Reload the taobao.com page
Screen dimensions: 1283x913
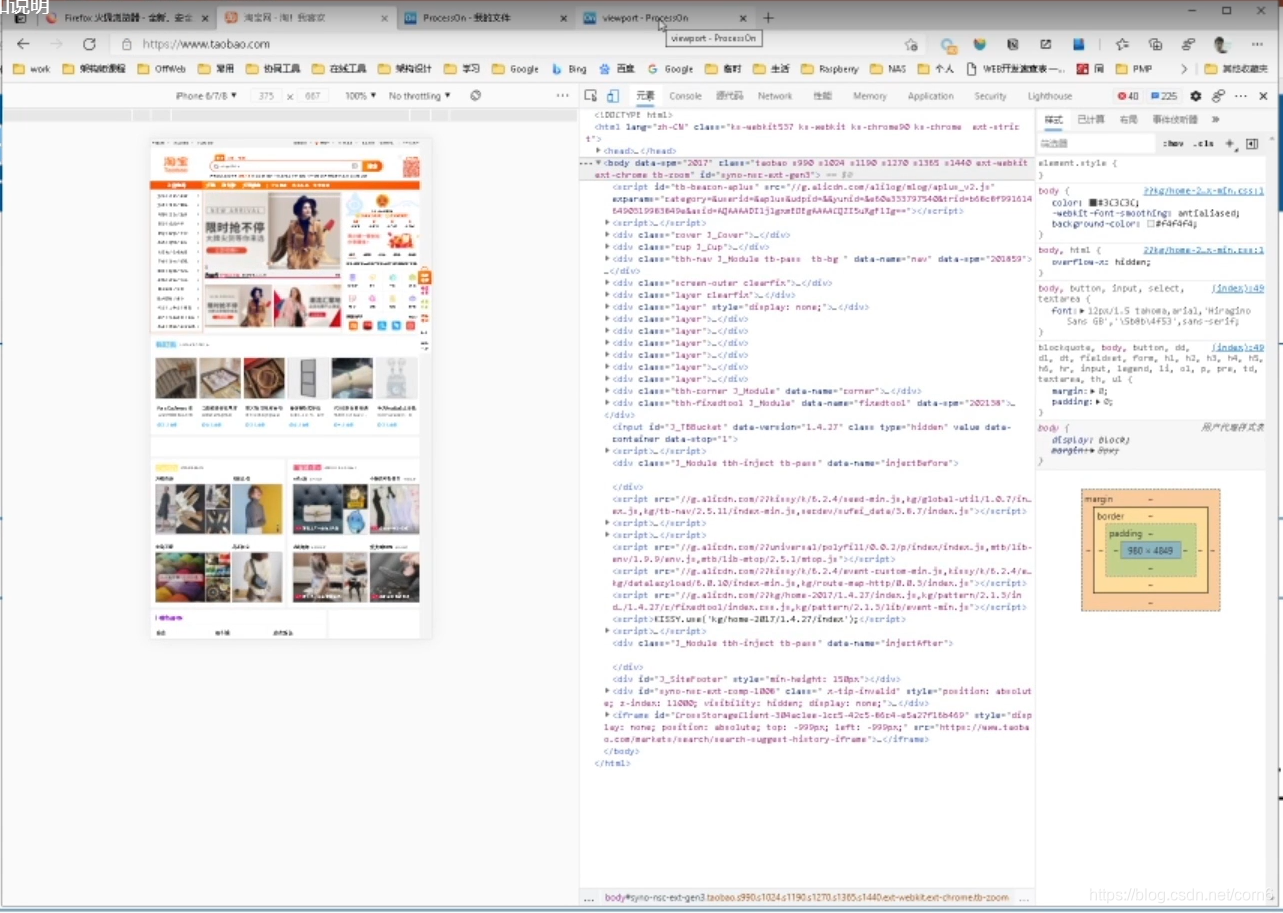click(x=89, y=44)
